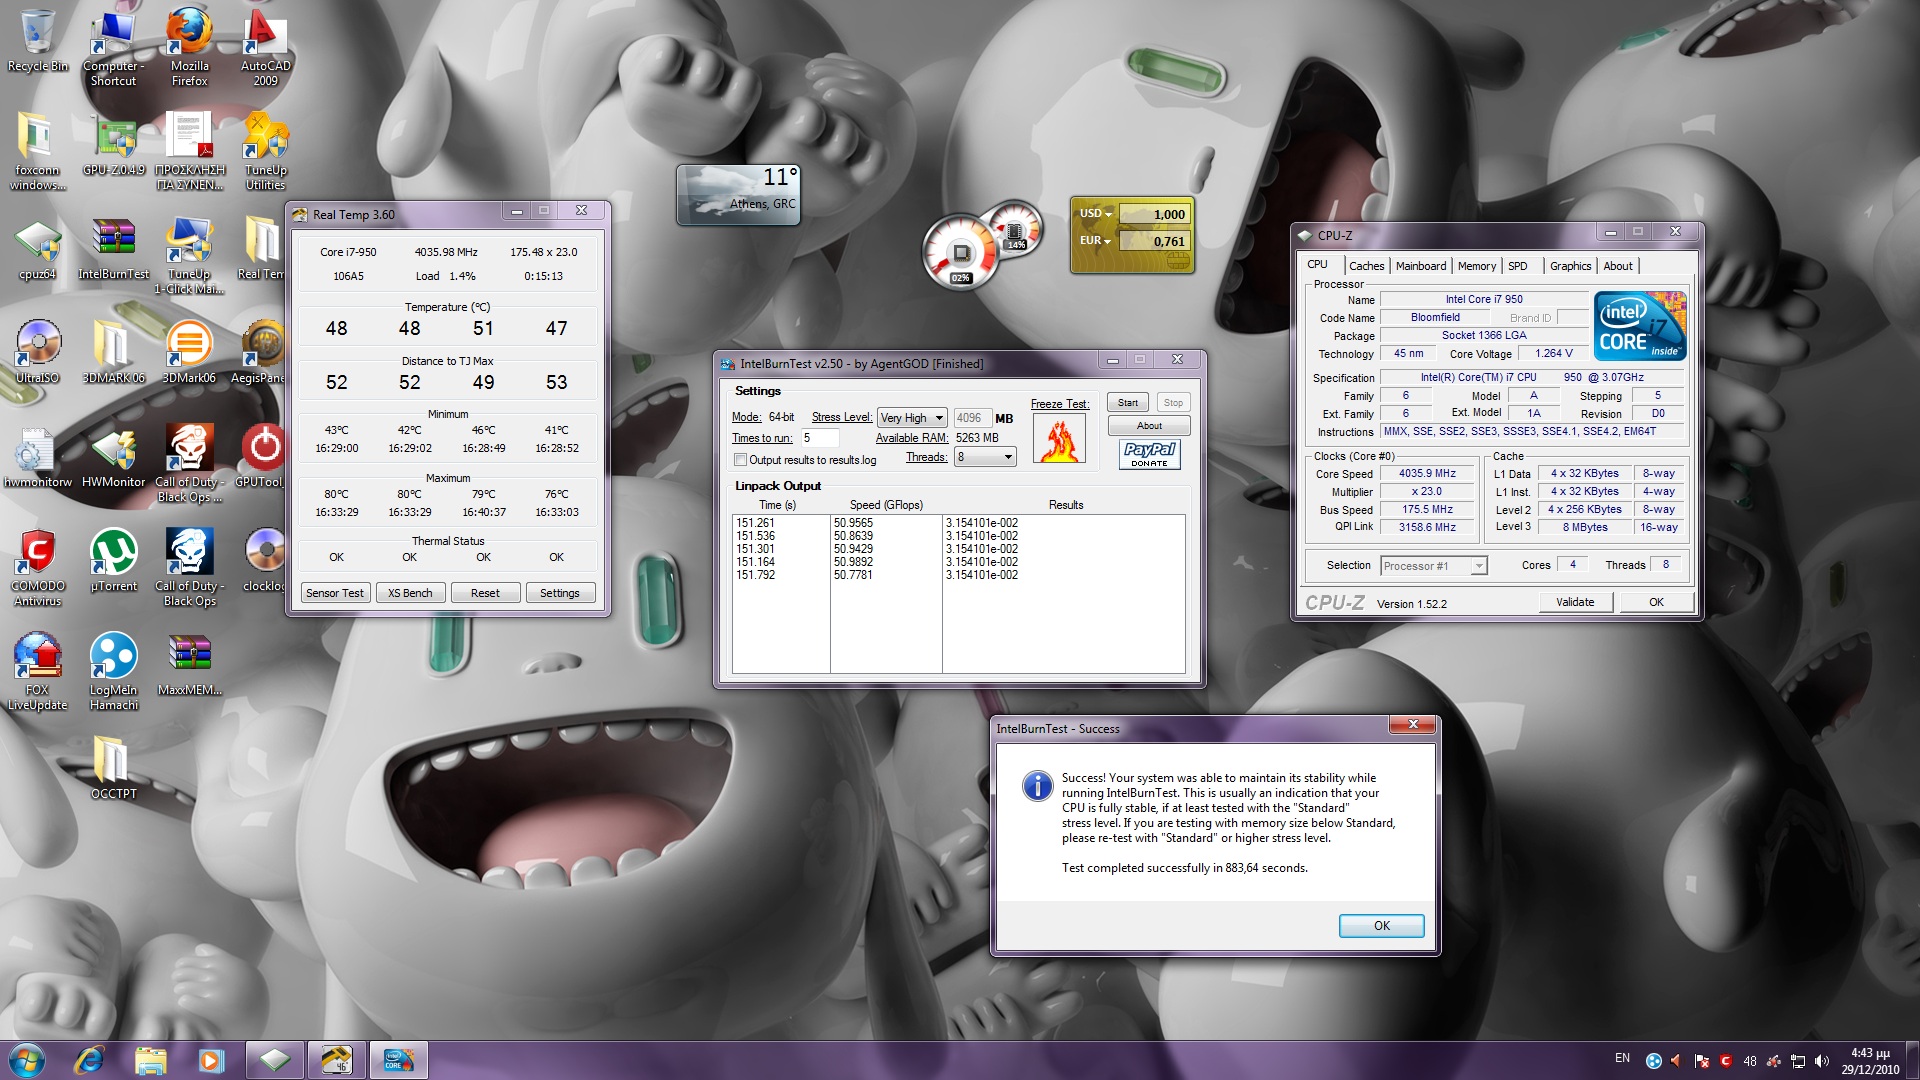
Task: Click the Times to run input field
Action: (819, 438)
